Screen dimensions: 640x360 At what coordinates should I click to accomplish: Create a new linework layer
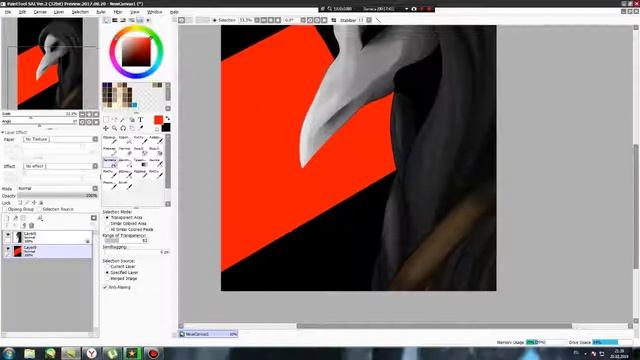16,218
